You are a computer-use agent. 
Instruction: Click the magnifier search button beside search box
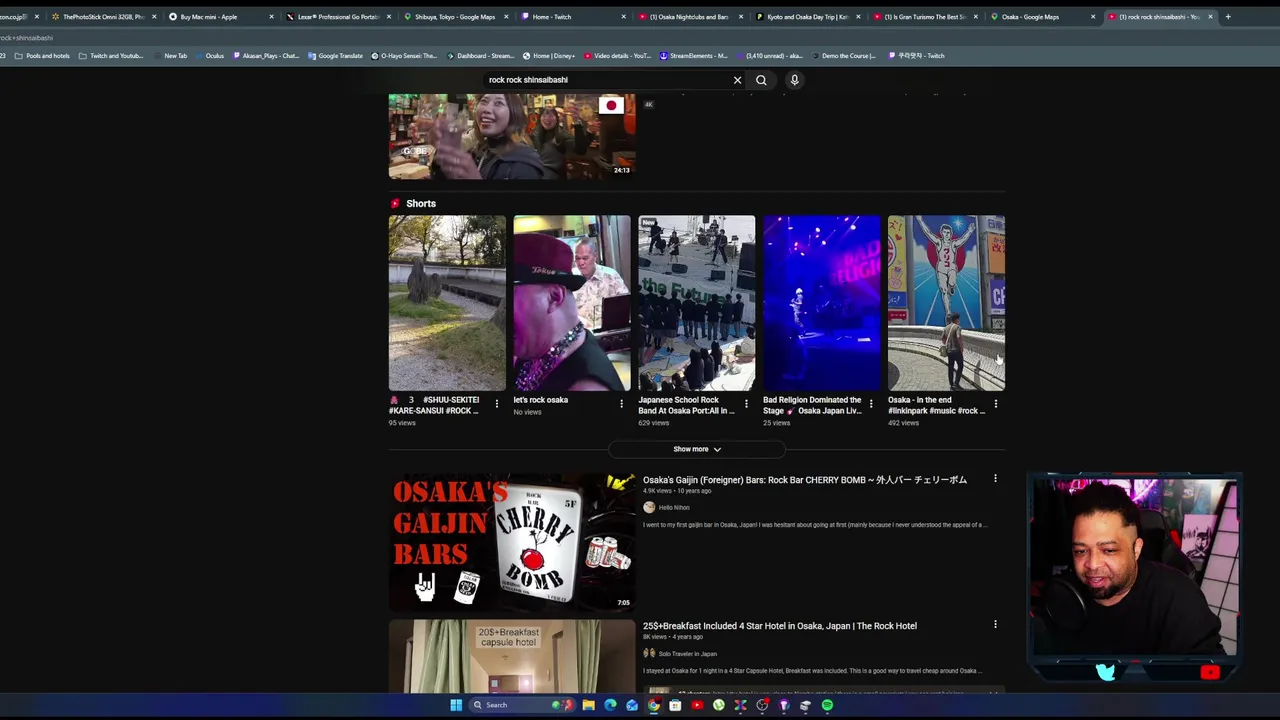761,80
